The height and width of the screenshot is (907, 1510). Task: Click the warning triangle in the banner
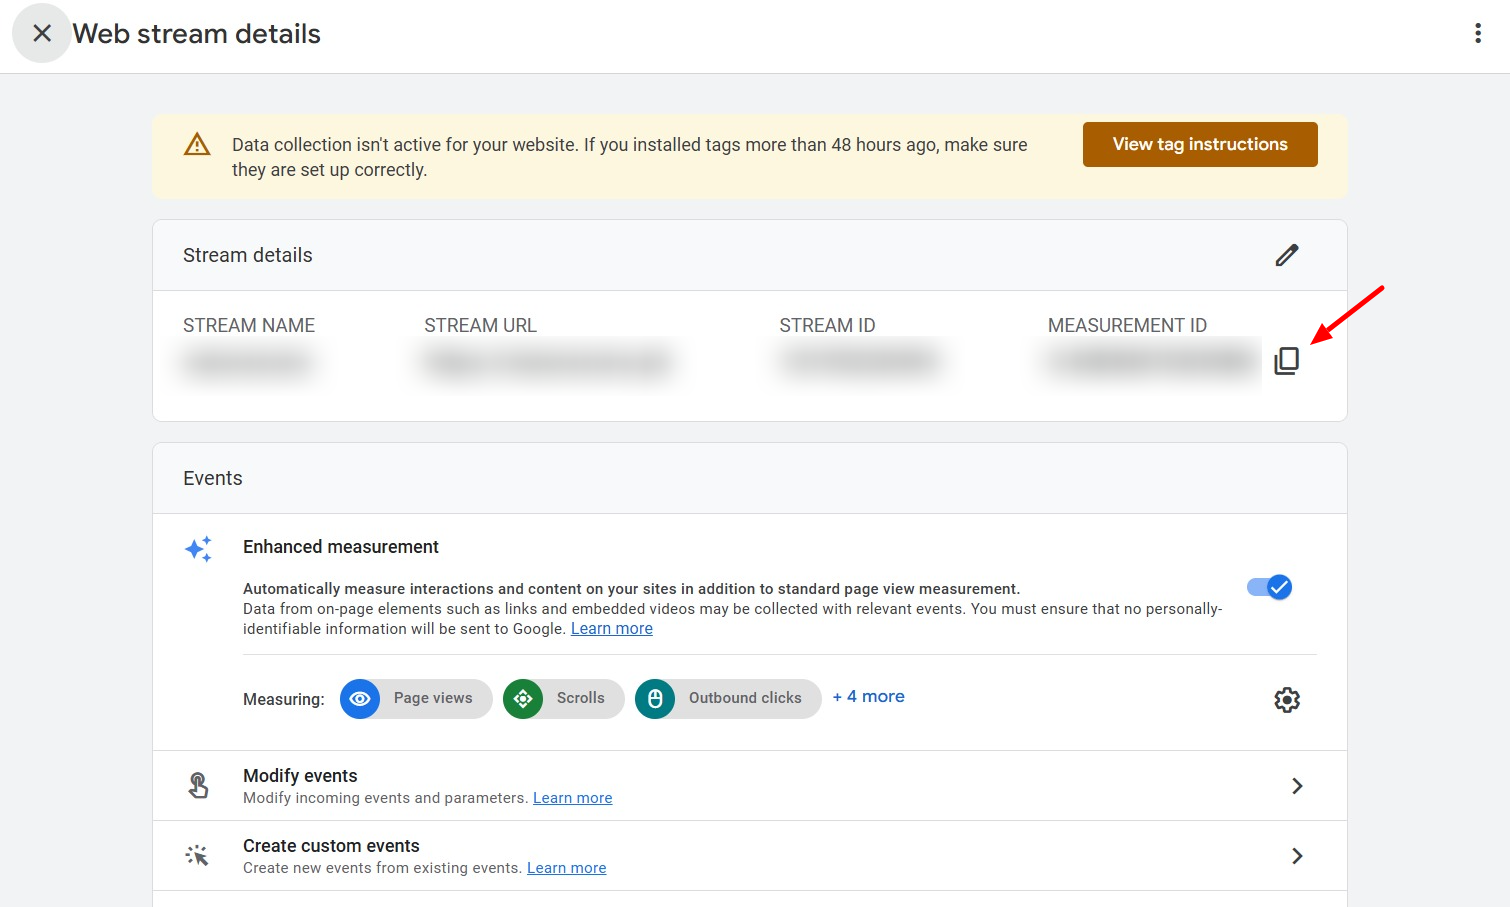click(197, 144)
